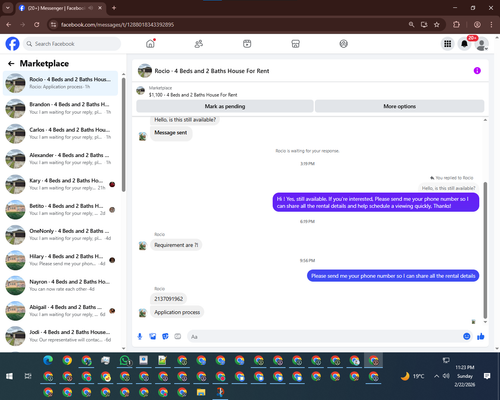Click the phone number message 2137091962
500x400 pixels.
168,299
